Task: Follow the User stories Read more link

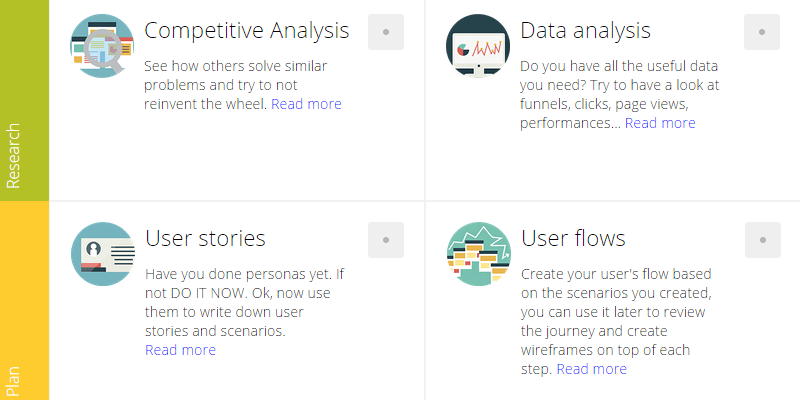Action: pyautogui.click(x=180, y=350)
